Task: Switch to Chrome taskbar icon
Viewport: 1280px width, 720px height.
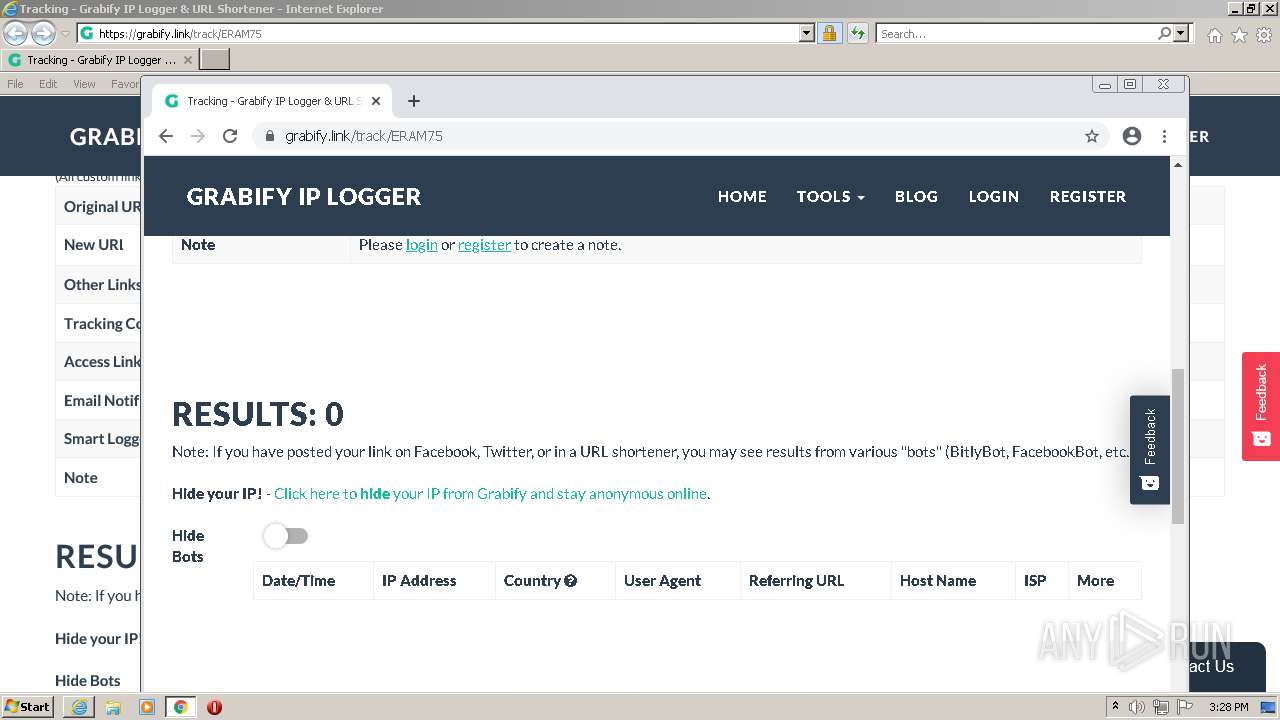Action: (x=181, y=707)
